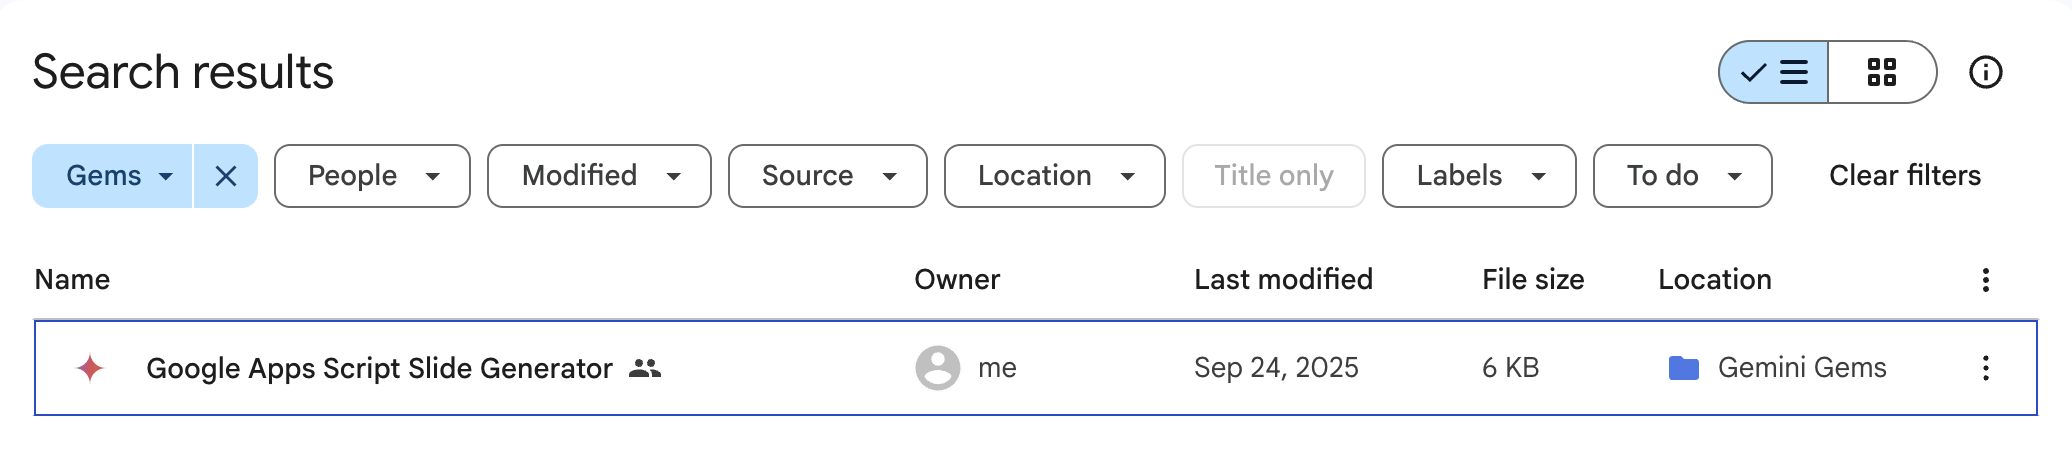
Task: Open the view details info icon
Action: (1985, 72)
